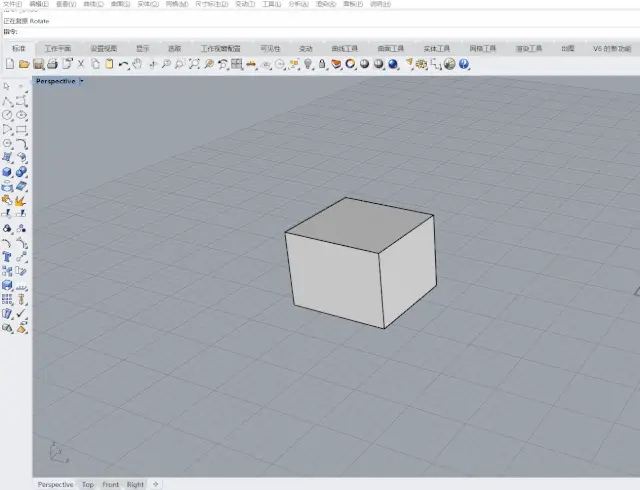Cut selection with the scissors X icon
This screenshot has width=640, height=490.
[81, 64]
